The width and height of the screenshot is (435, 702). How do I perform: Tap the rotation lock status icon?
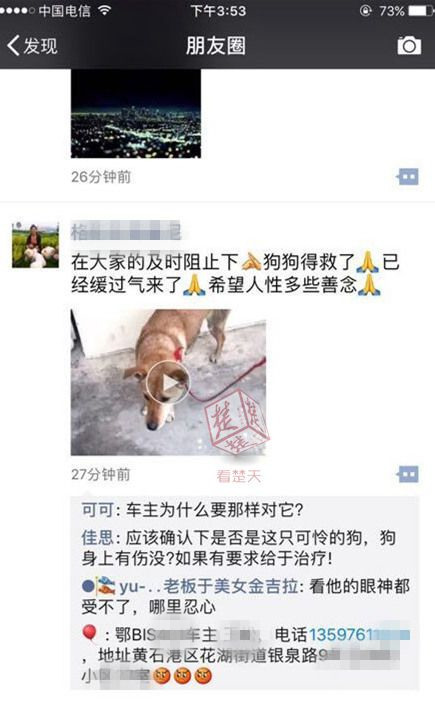[366, 10]
